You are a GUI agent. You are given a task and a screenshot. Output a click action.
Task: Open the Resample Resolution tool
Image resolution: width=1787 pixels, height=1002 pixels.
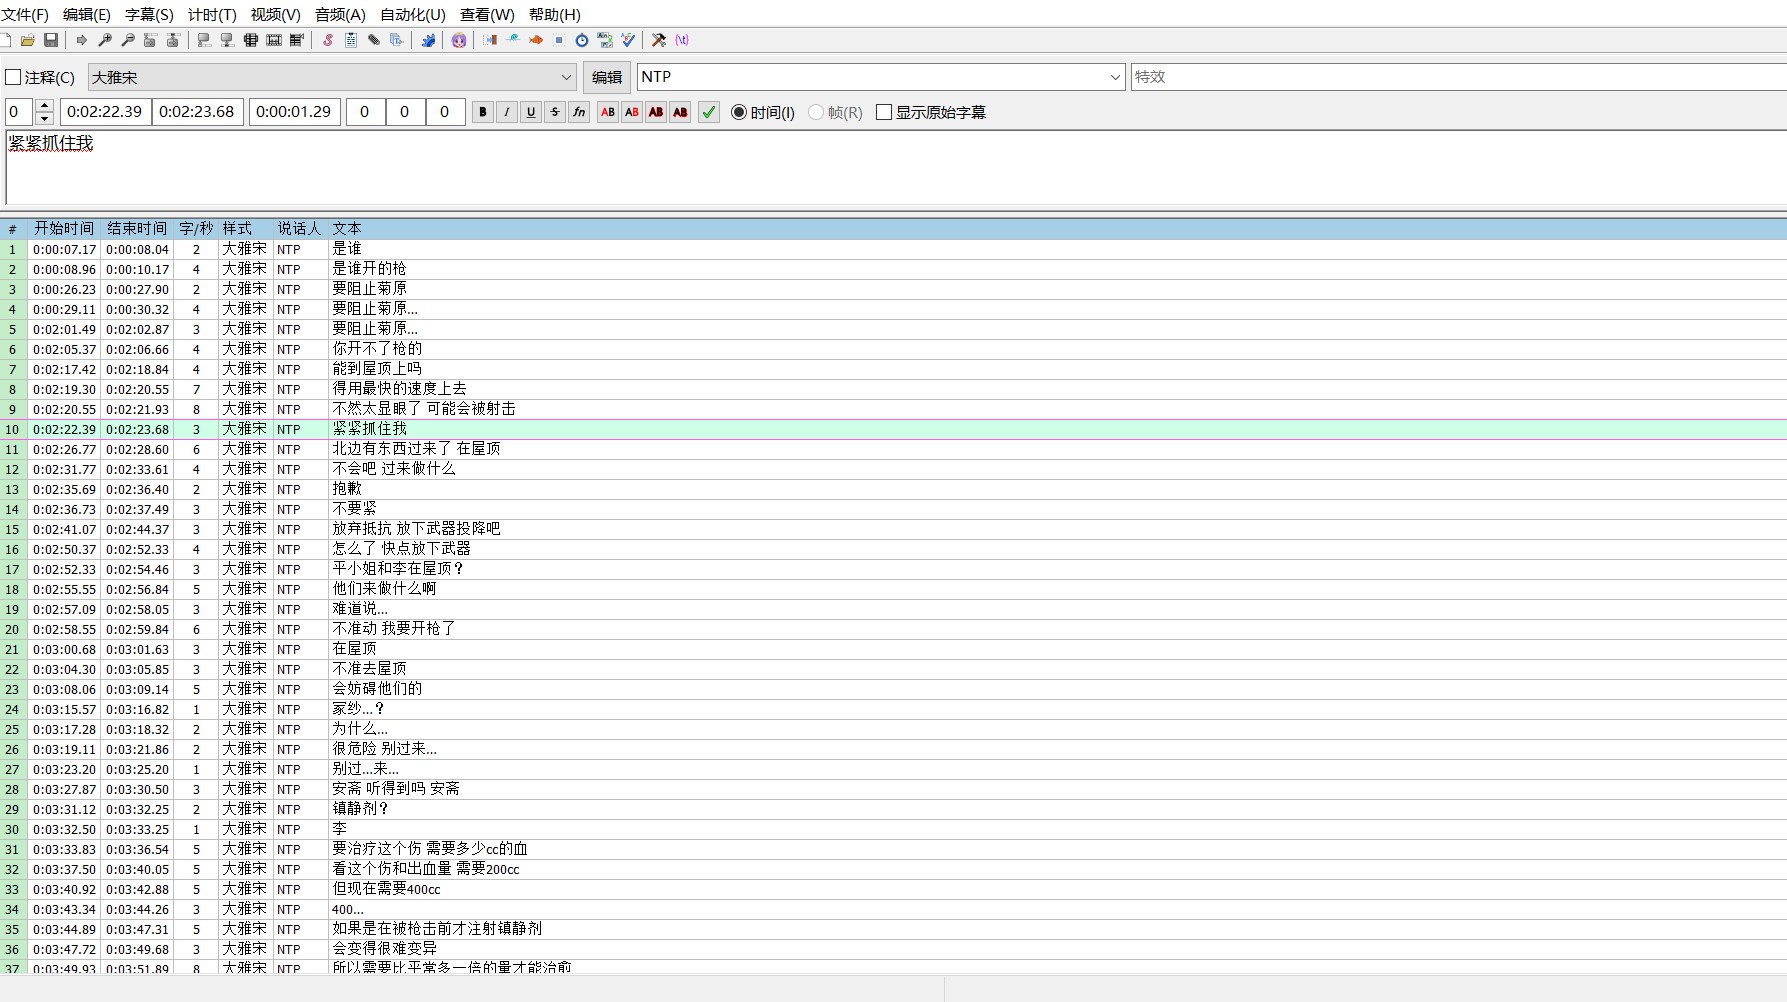(559, 40)
